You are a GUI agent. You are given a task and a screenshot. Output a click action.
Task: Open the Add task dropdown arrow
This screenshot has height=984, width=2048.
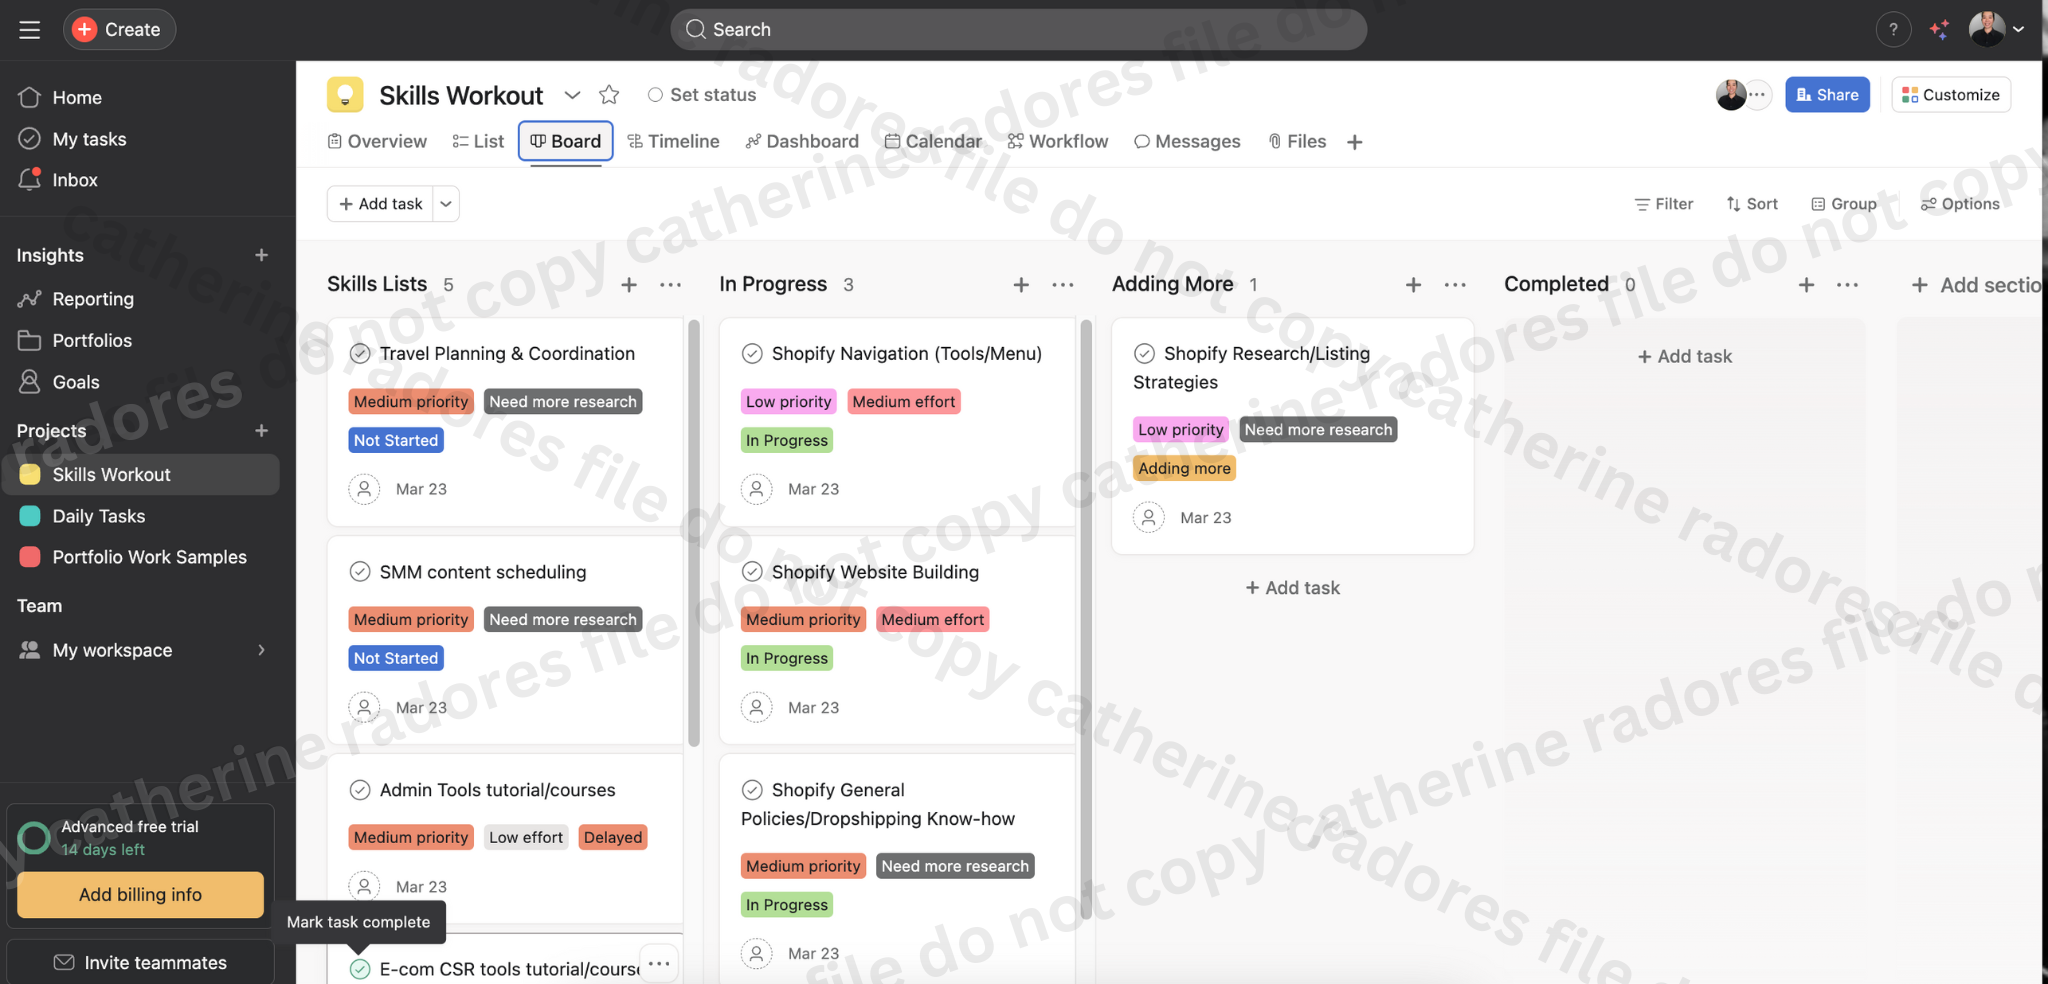pyautogui.click(x=446, y=204)
